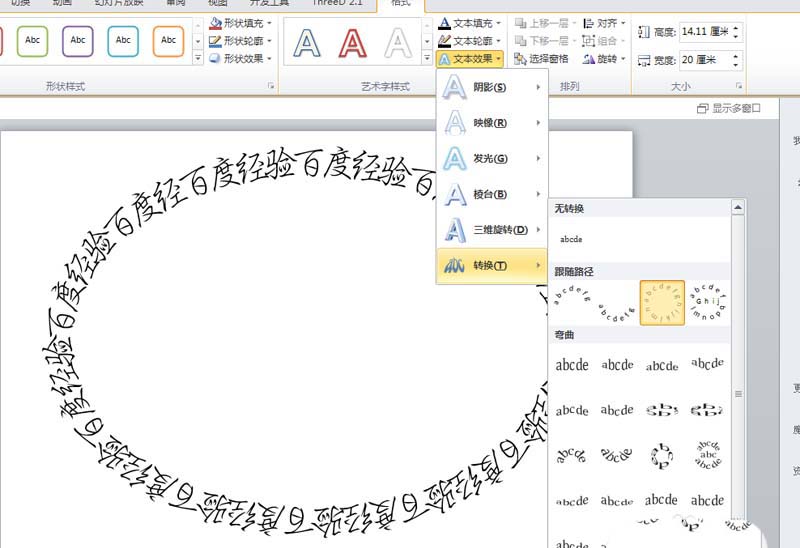
Task: Select first warp style in 弯曲 first row
Action: (x=572, y=365)
